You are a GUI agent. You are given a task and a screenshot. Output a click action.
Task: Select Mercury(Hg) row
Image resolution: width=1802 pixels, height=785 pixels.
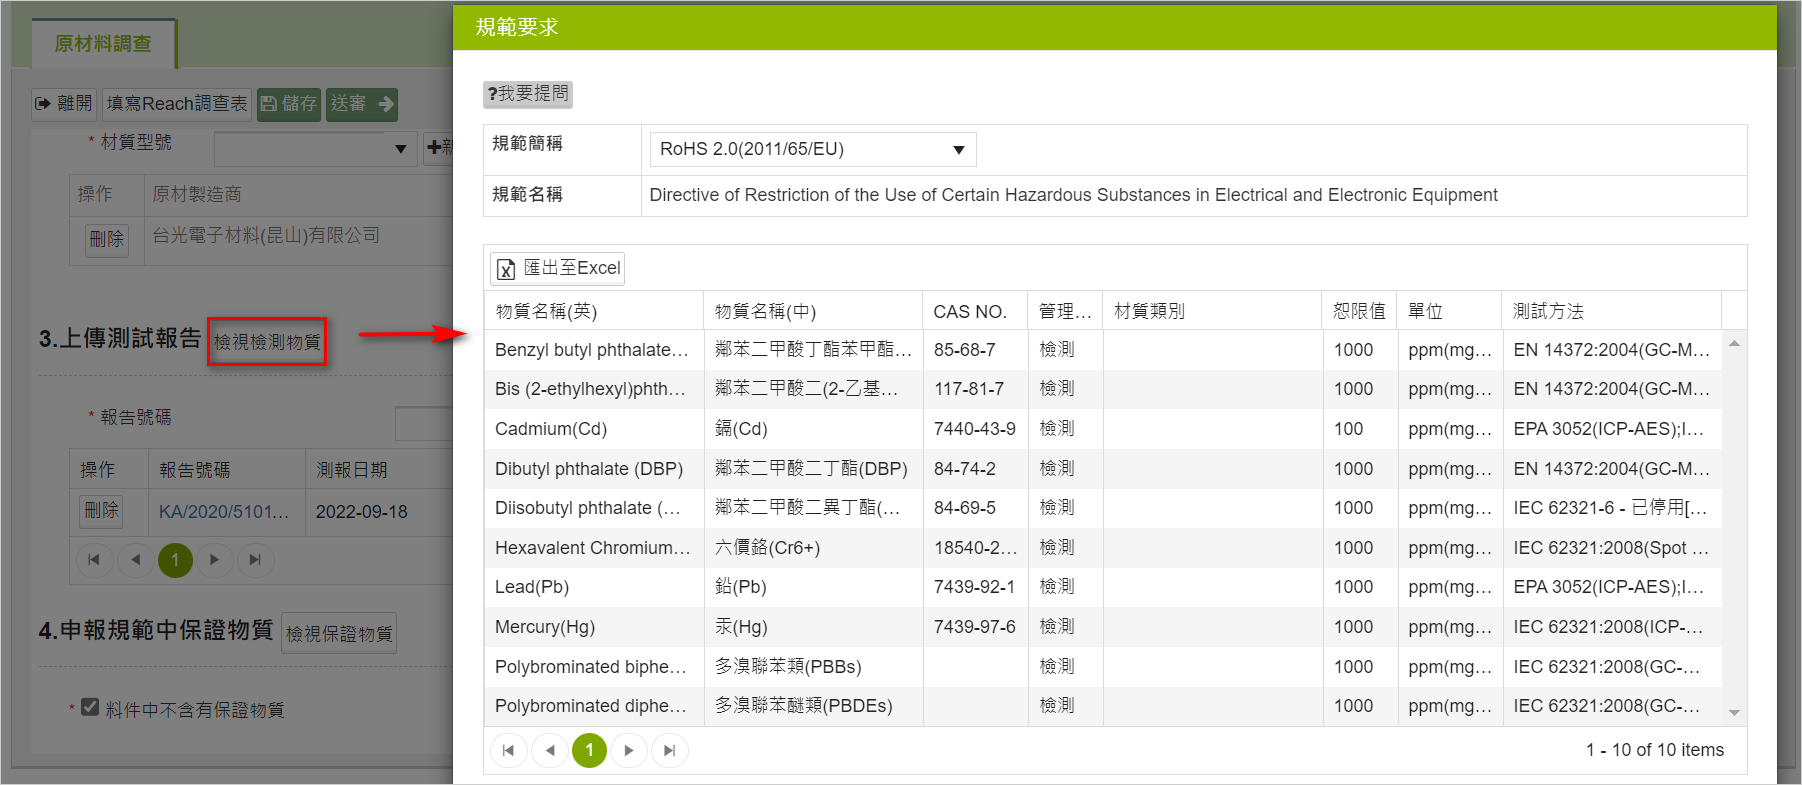click(x=1103, y=627)
